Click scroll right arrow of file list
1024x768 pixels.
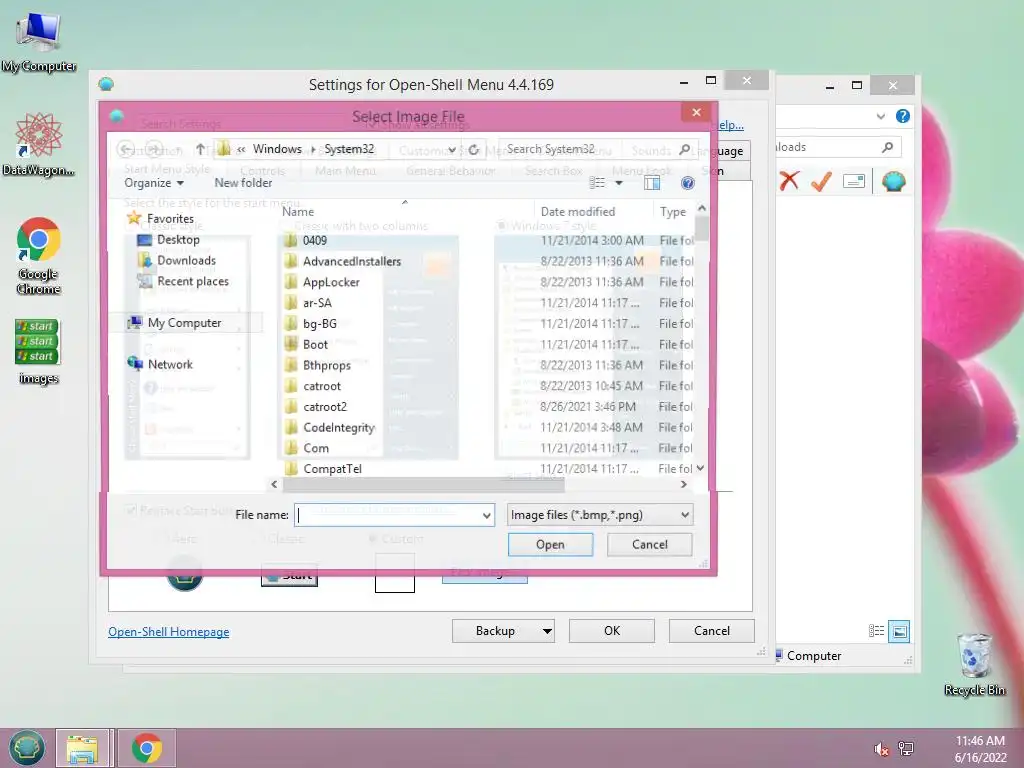(684, 485)
